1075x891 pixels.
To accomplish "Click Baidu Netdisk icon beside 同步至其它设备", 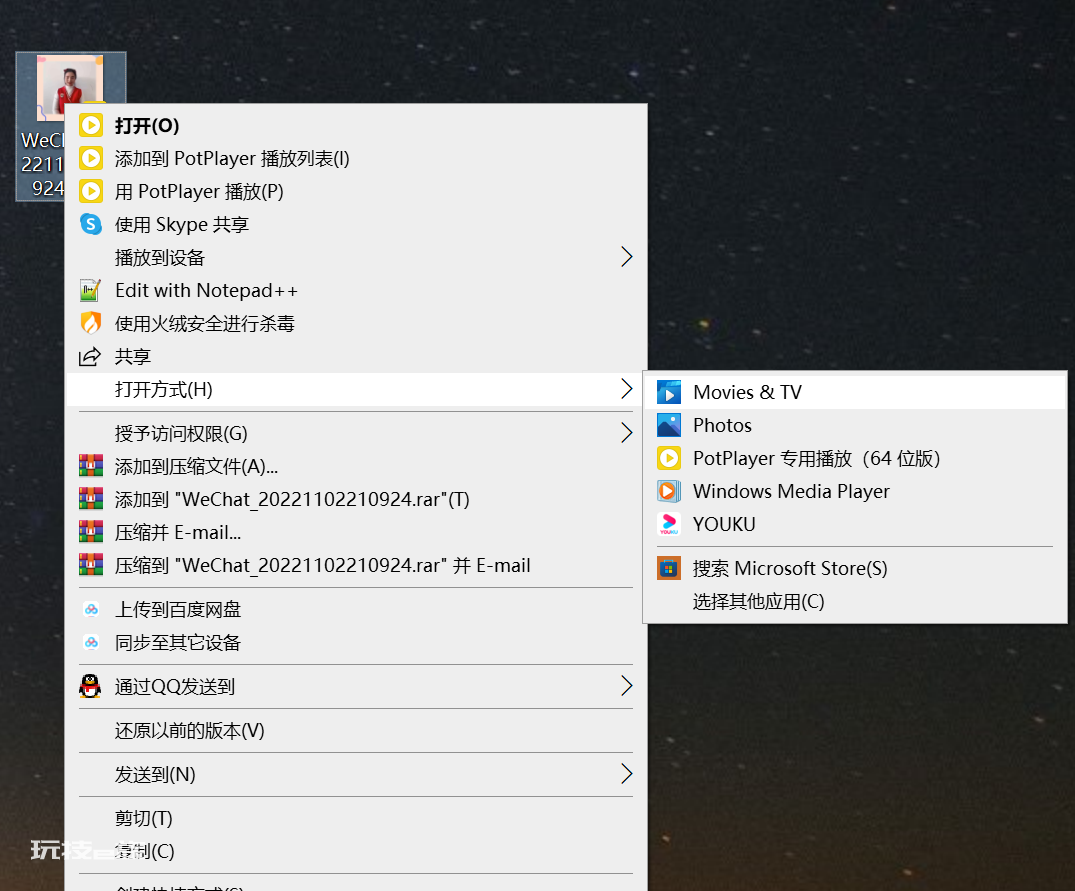I will pyautogui.click(x=90, y=642).
